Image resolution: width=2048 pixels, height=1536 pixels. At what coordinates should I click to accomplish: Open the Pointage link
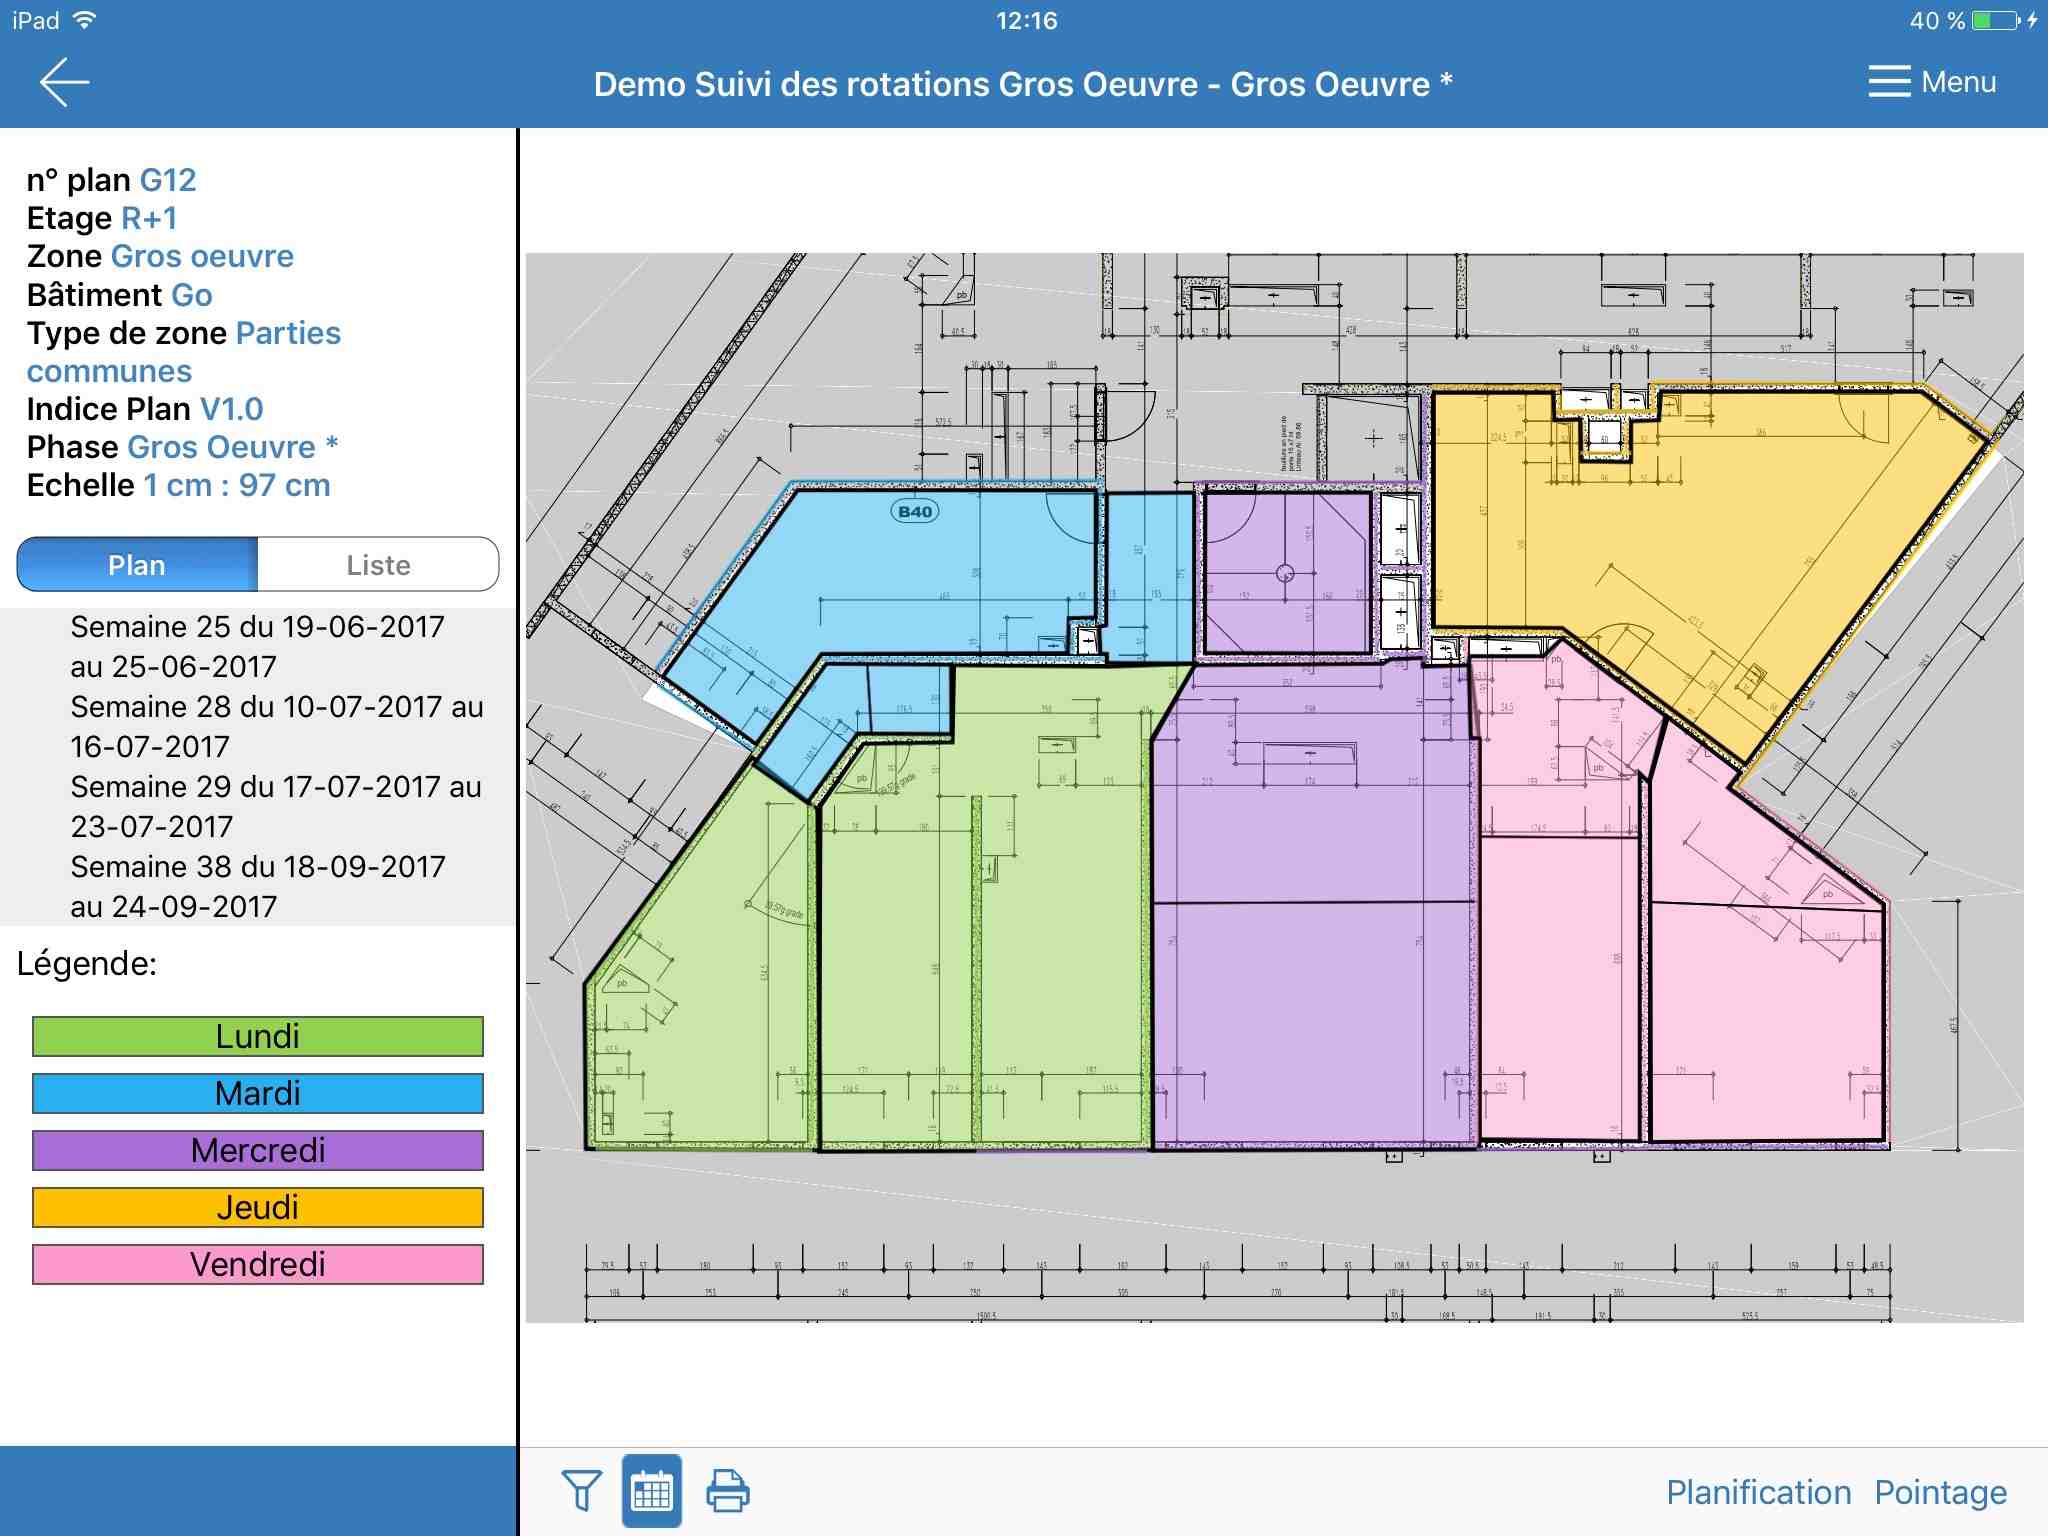click(1940, 1492)
